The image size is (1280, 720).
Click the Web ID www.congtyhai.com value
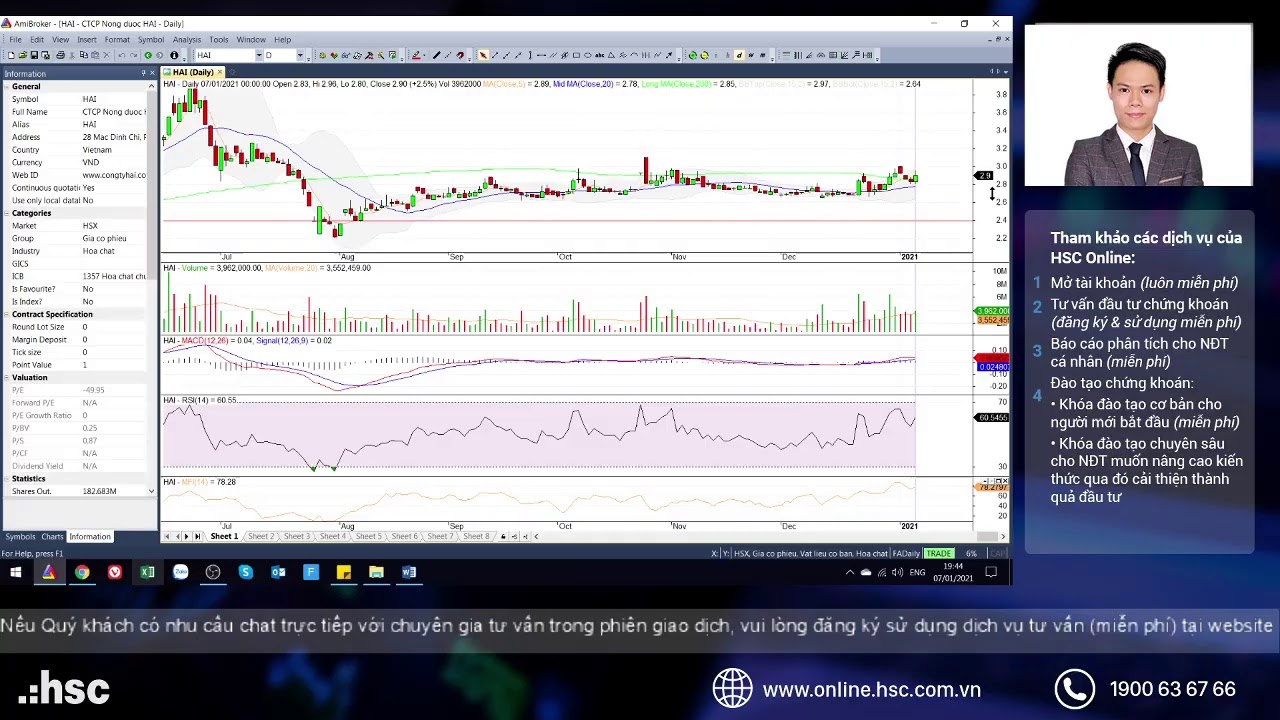click(114, 175)
